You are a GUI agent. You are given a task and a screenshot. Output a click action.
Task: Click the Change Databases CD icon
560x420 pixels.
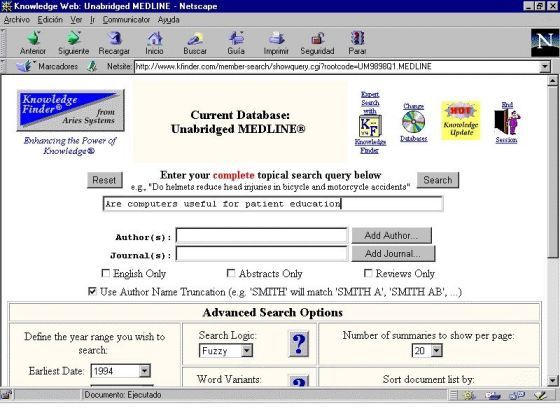coord(414,122)
